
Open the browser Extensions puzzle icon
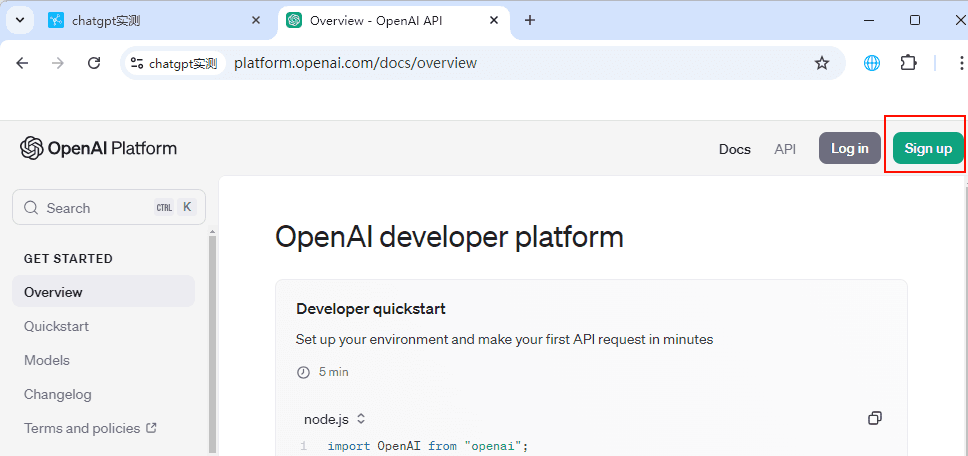click(x=908, y=63)
